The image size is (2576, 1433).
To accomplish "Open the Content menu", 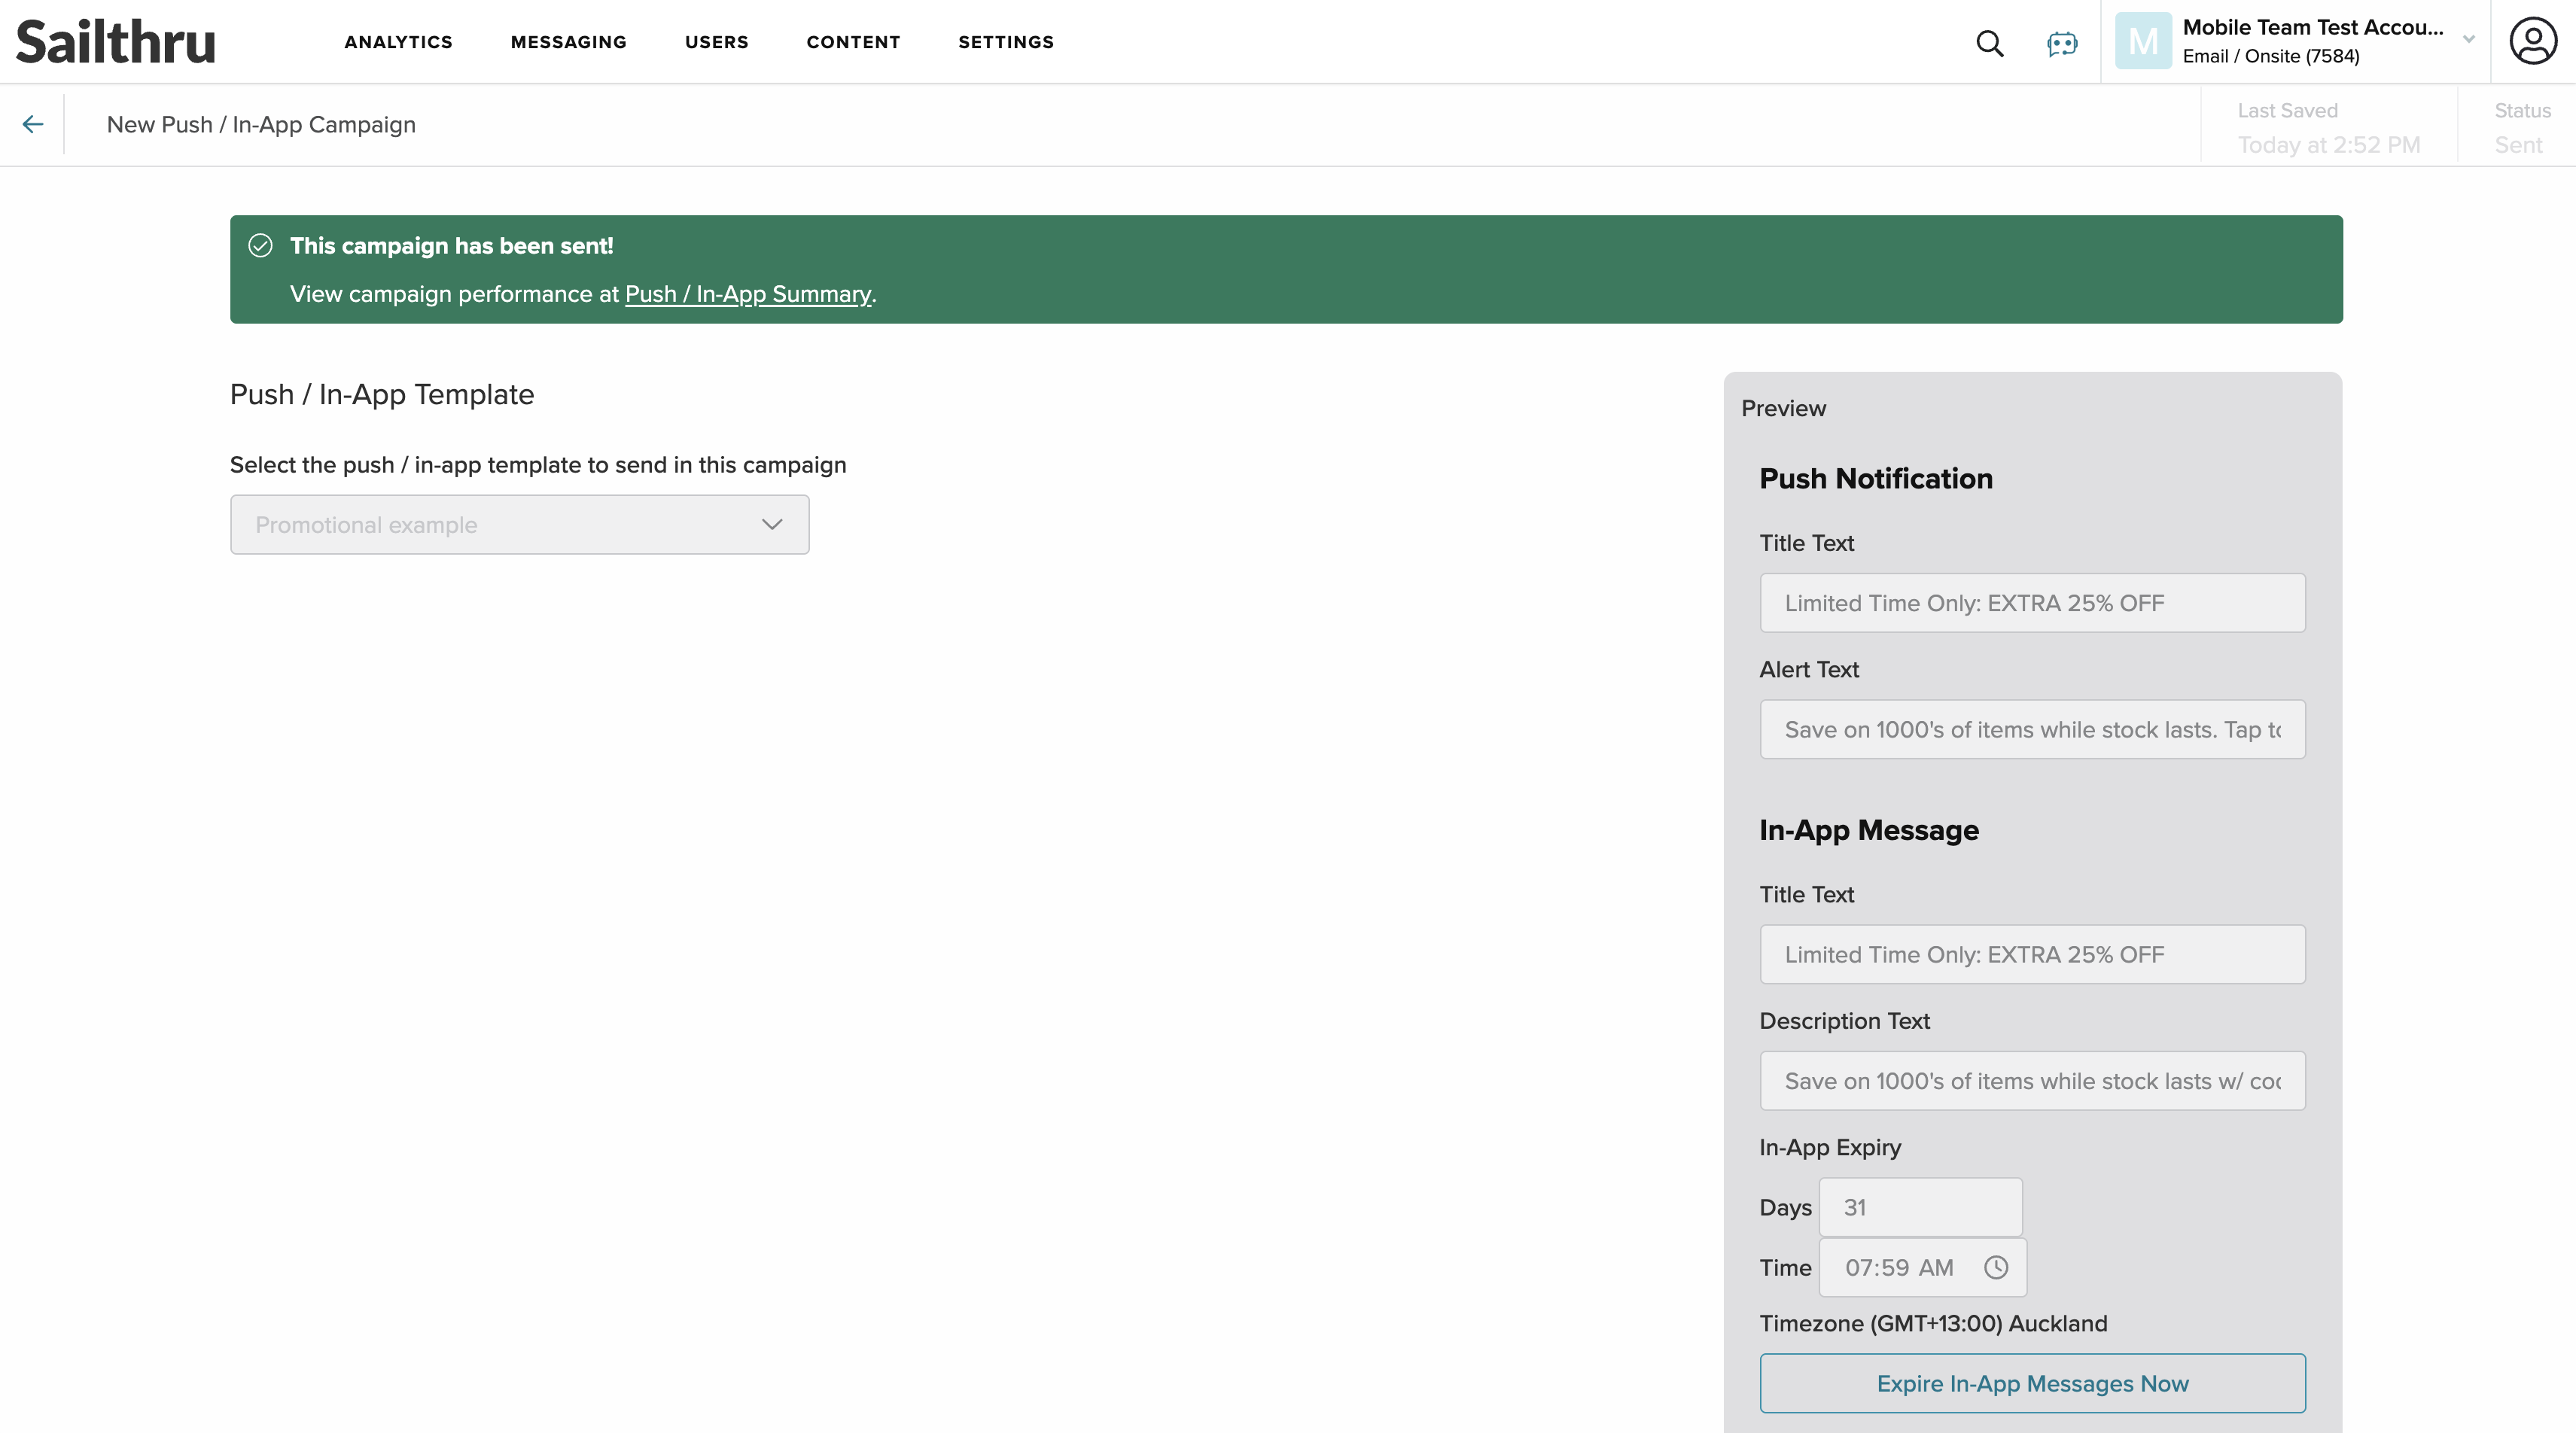I will [x=853, y=42].
